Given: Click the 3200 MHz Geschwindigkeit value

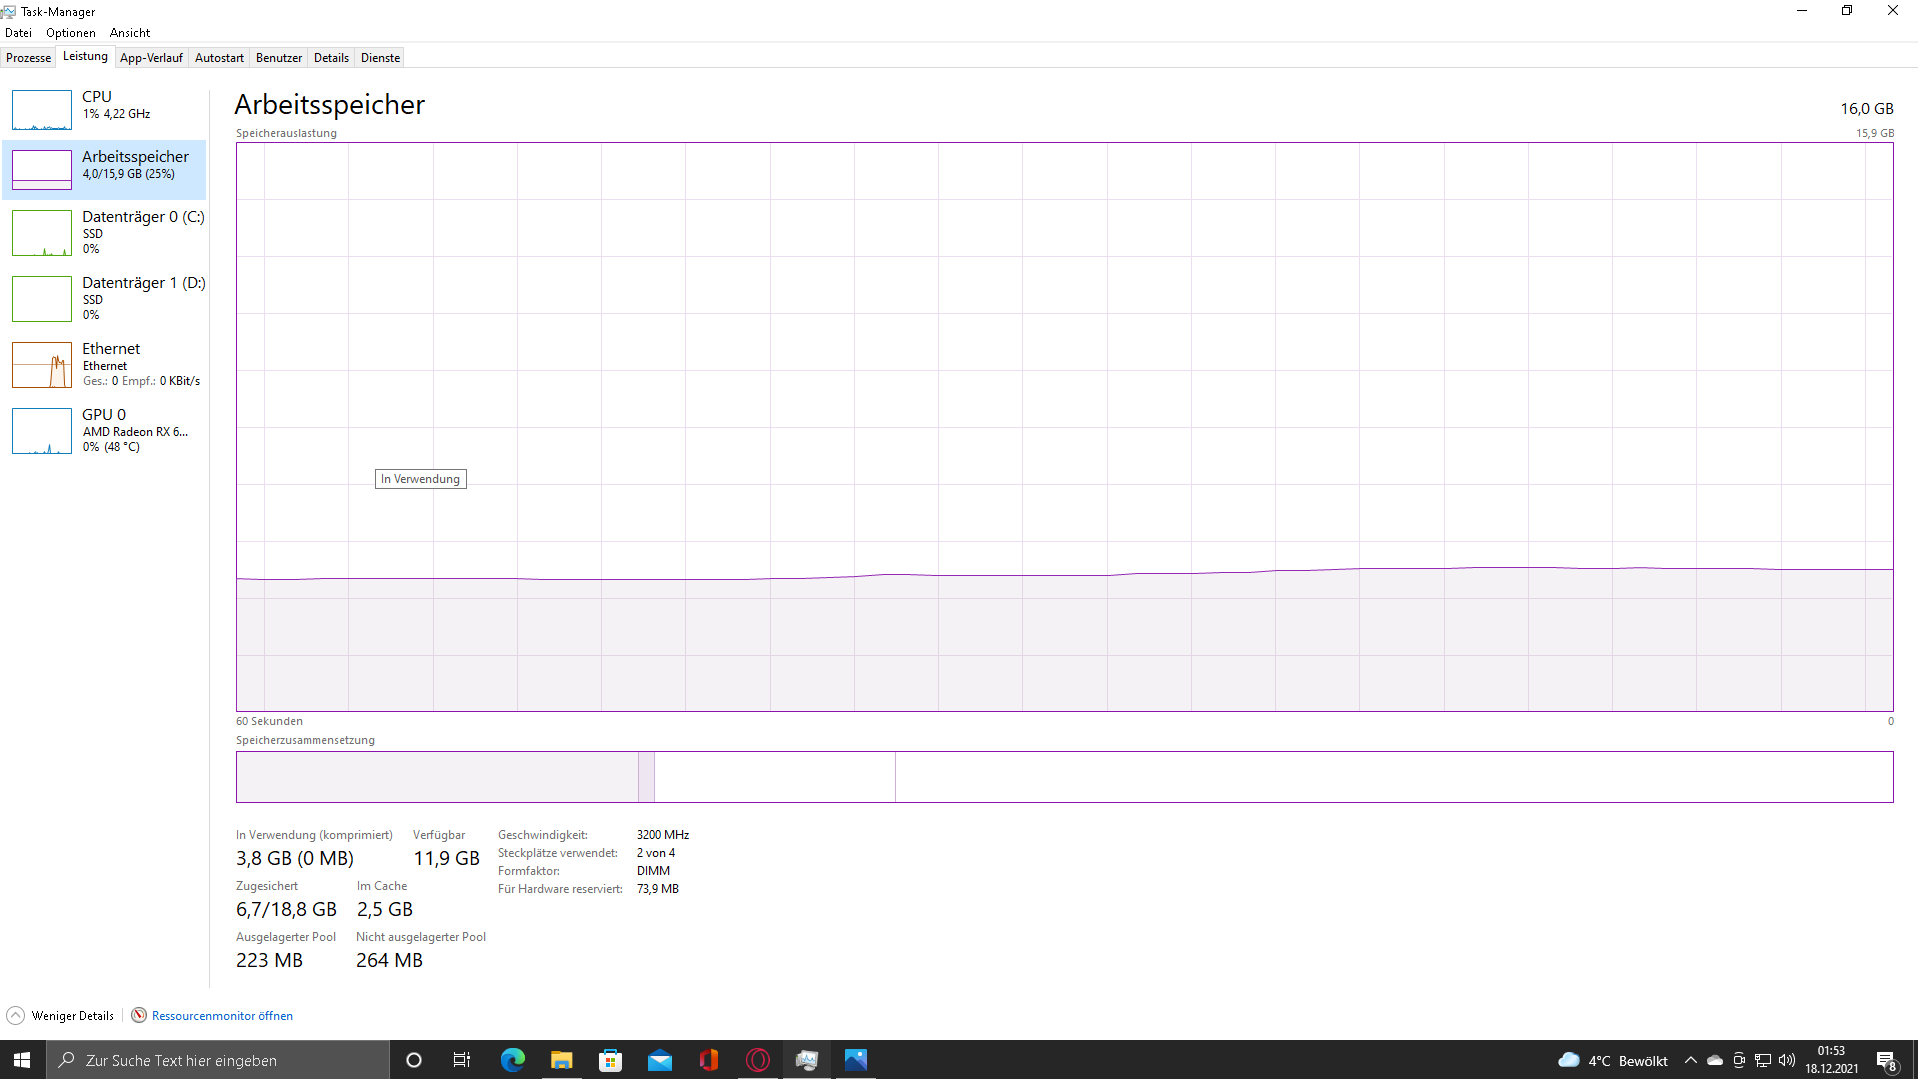Looking at the screenshot, I should 663,835.
